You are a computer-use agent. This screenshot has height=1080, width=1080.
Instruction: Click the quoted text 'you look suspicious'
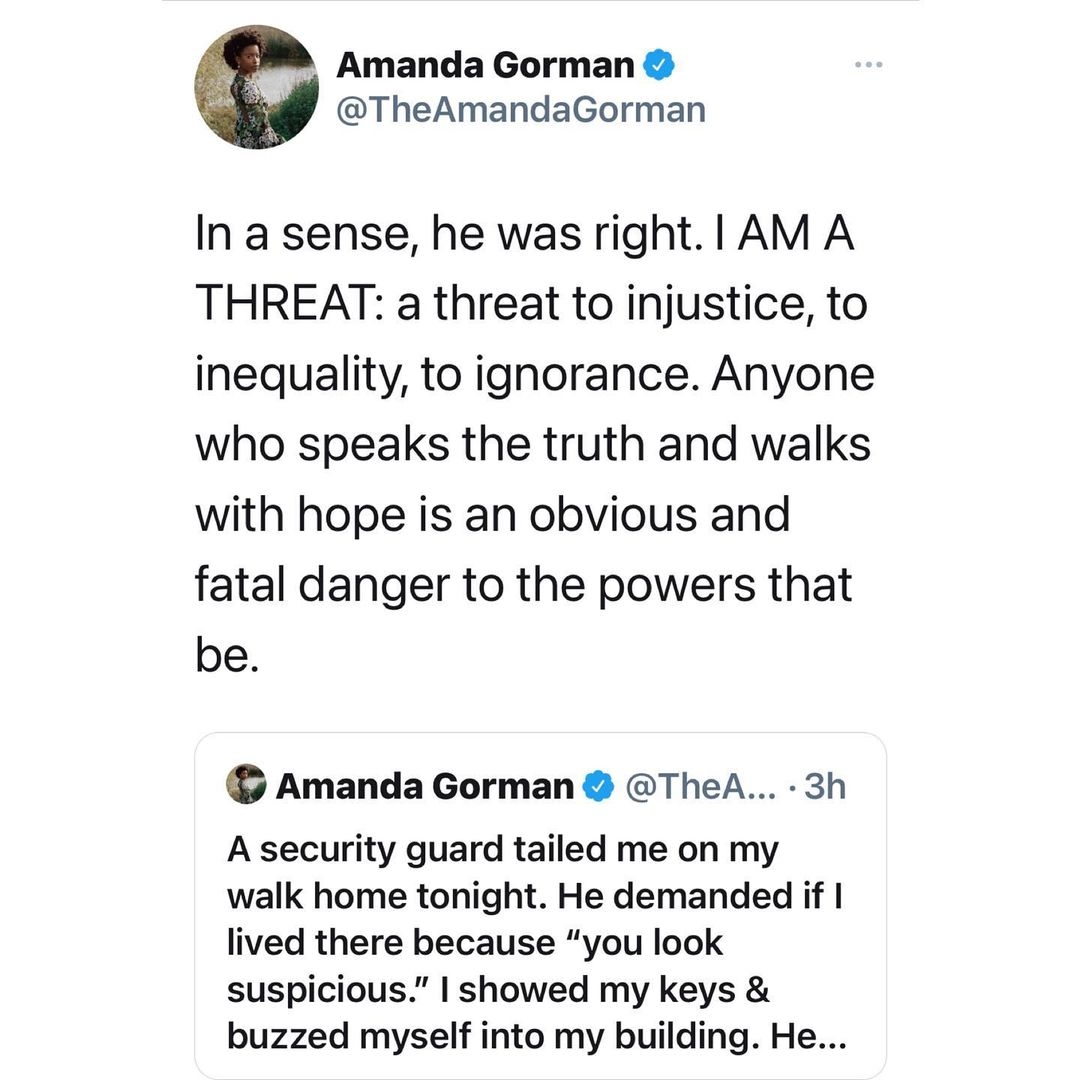click(x=475, y=966)
